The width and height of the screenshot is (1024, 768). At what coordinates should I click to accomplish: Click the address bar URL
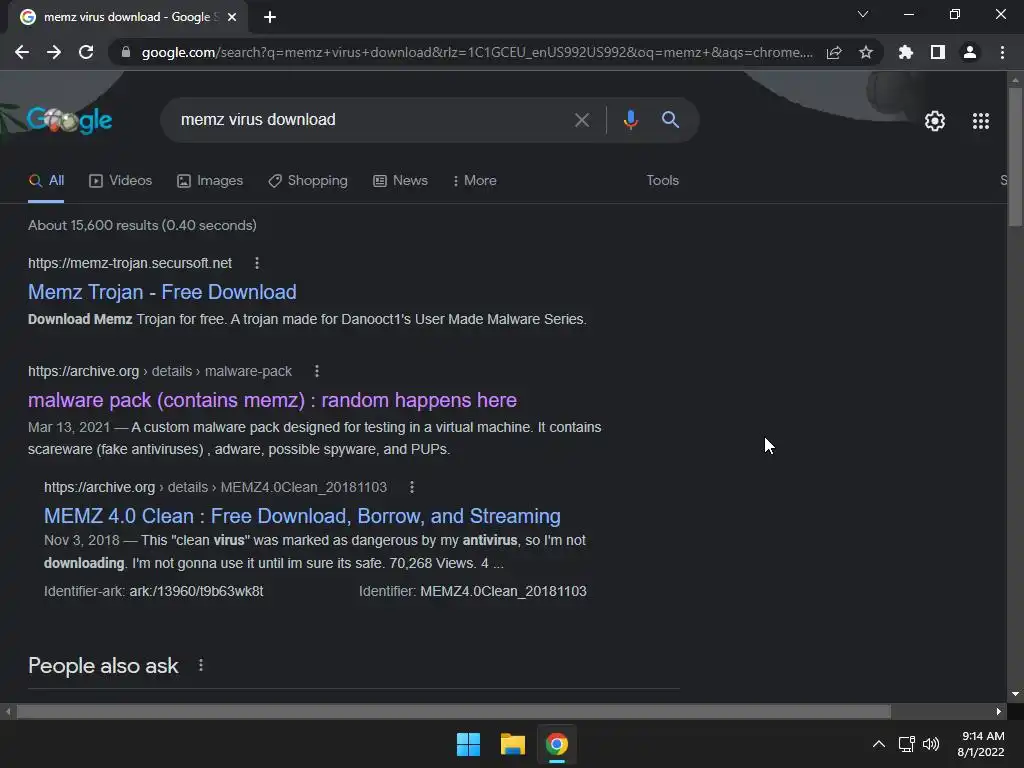pyautogui.click(x=477, y=52)
